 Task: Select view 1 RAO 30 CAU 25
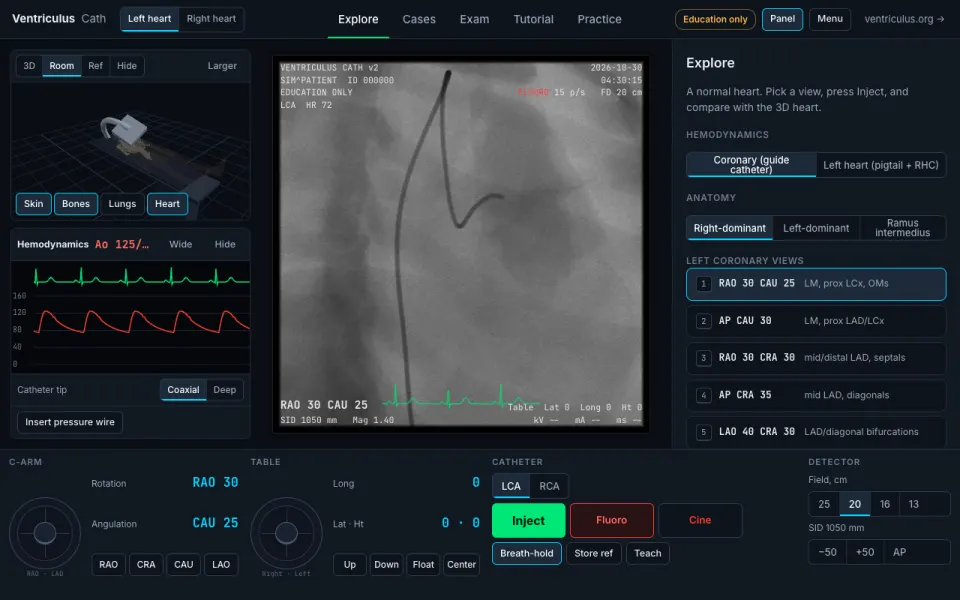click(x=816, y=284)
